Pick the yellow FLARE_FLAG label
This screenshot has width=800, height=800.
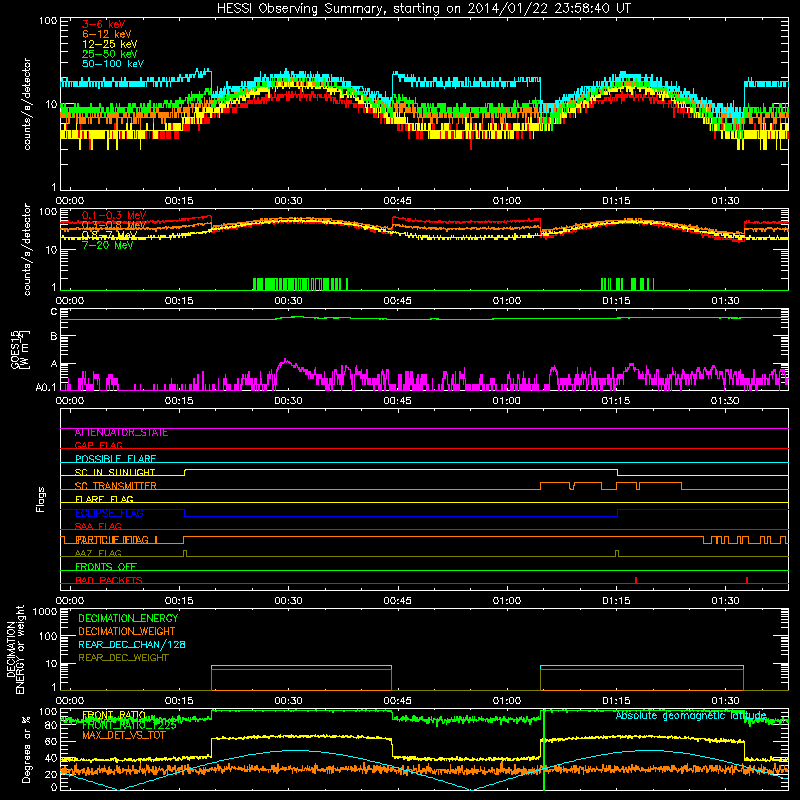(x=104, y=499)
